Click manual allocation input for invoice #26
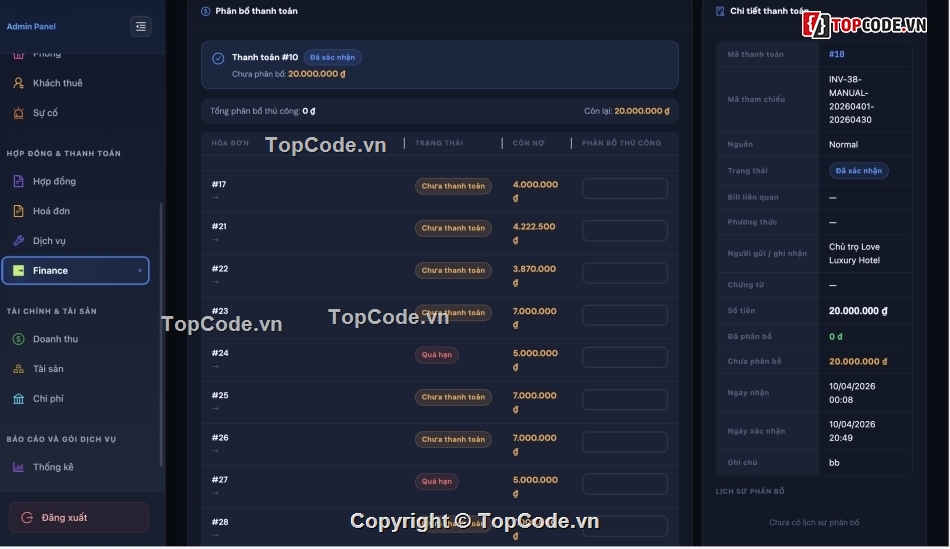Screen dimensions: 950x549 tap(625, 442)
